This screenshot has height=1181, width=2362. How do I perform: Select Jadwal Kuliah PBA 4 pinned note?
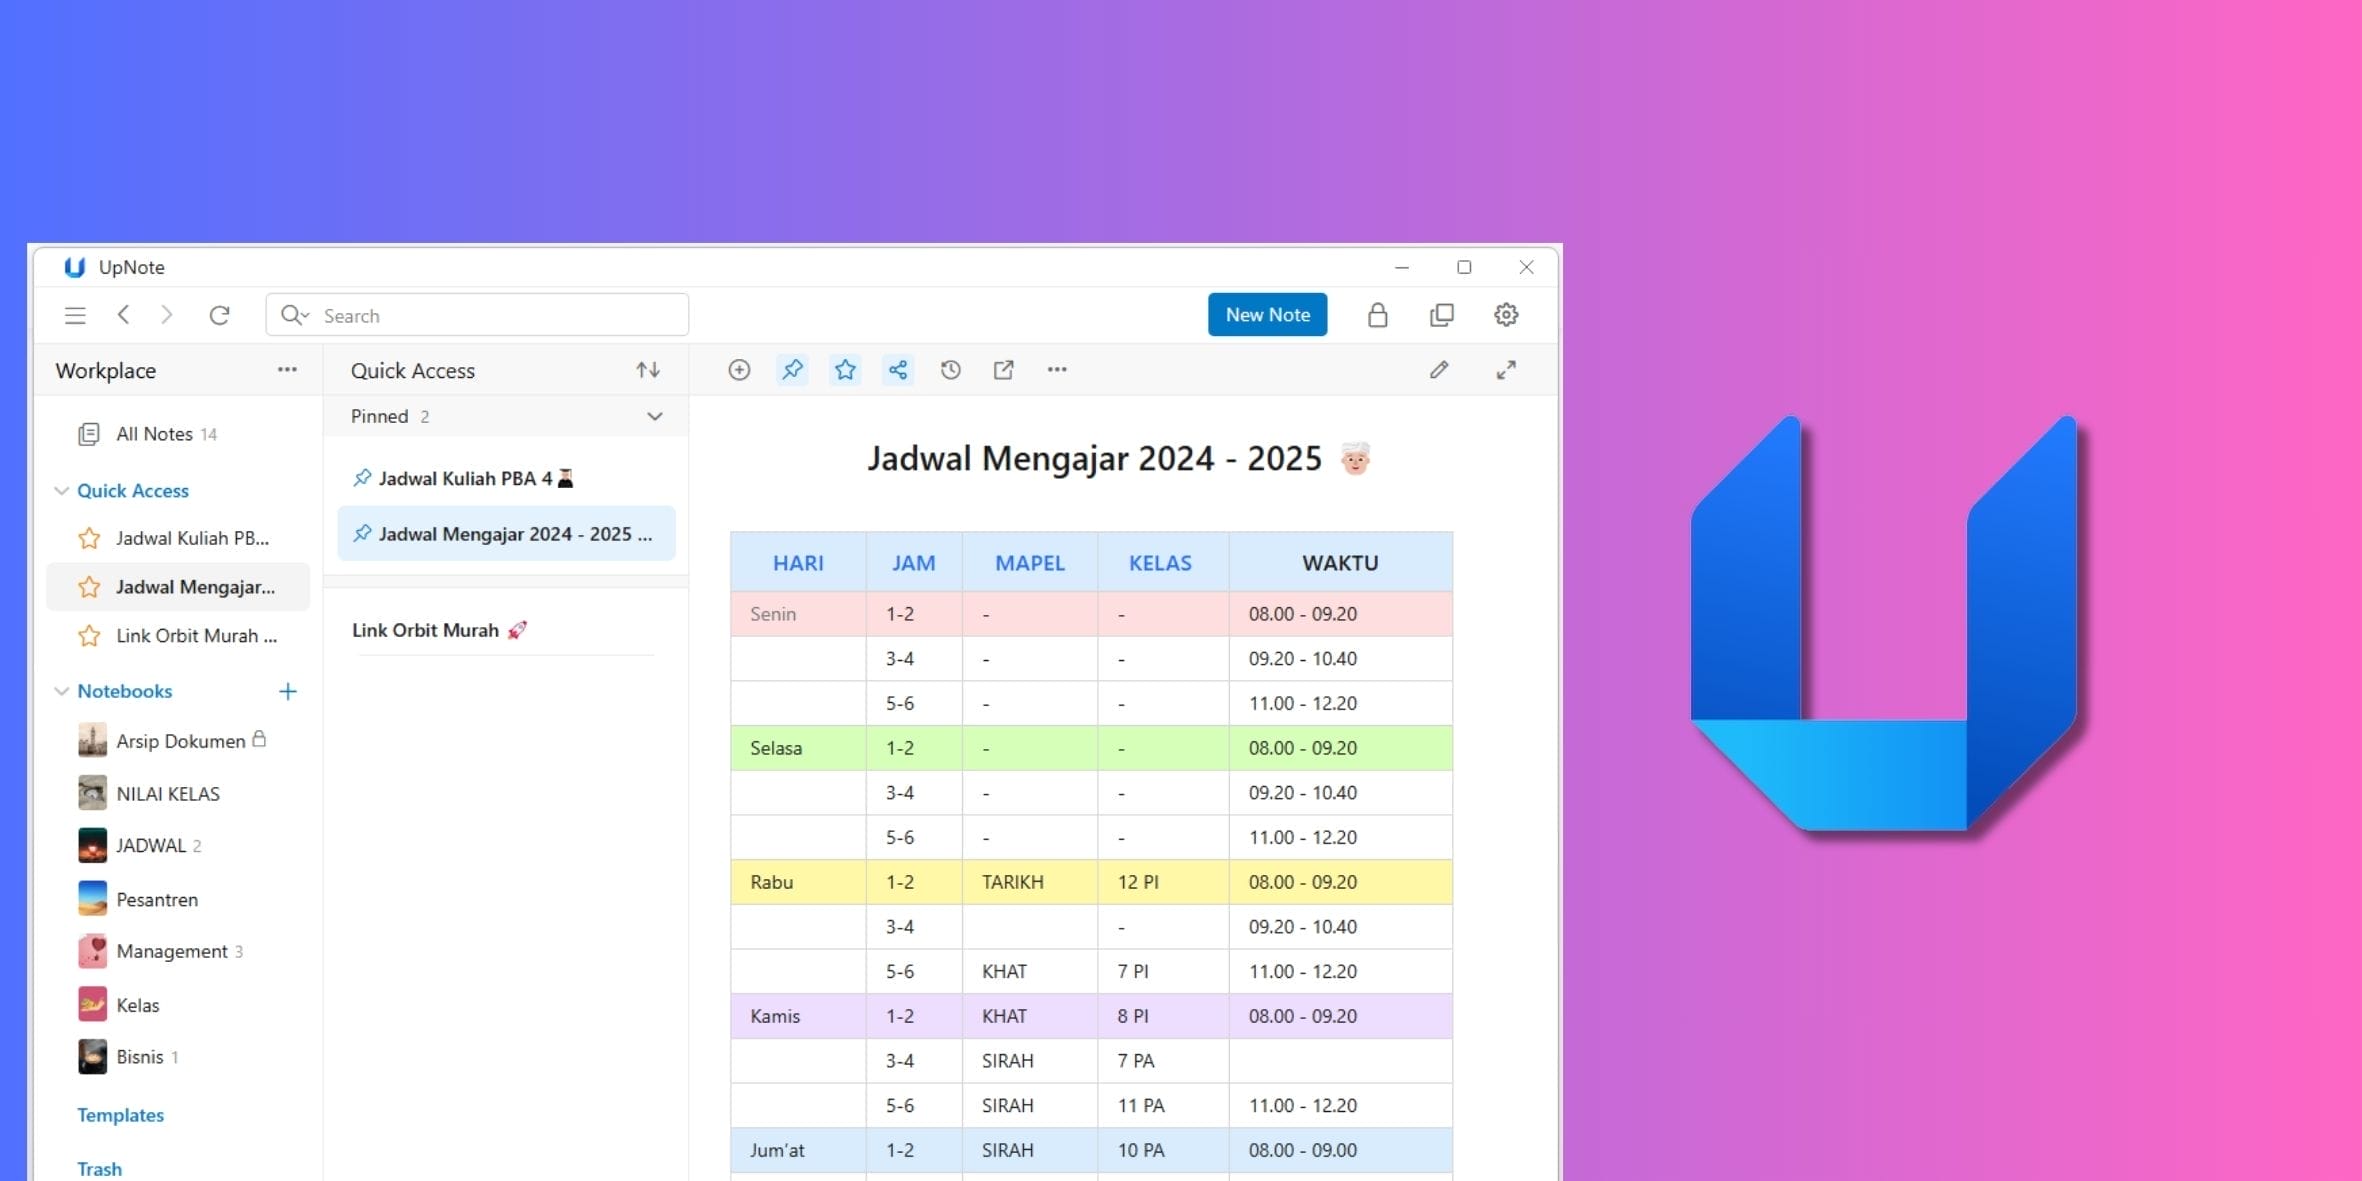[465, 478]
